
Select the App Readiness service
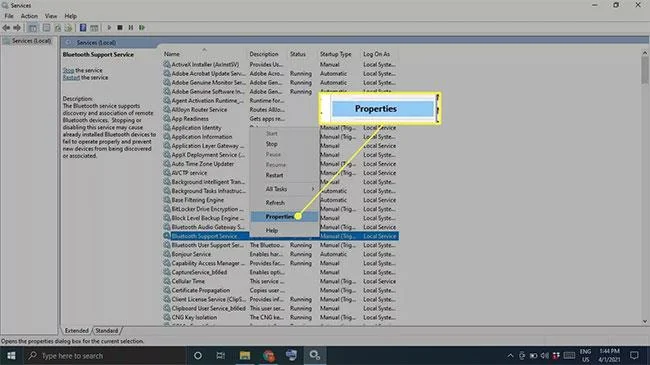click(281, 119)
